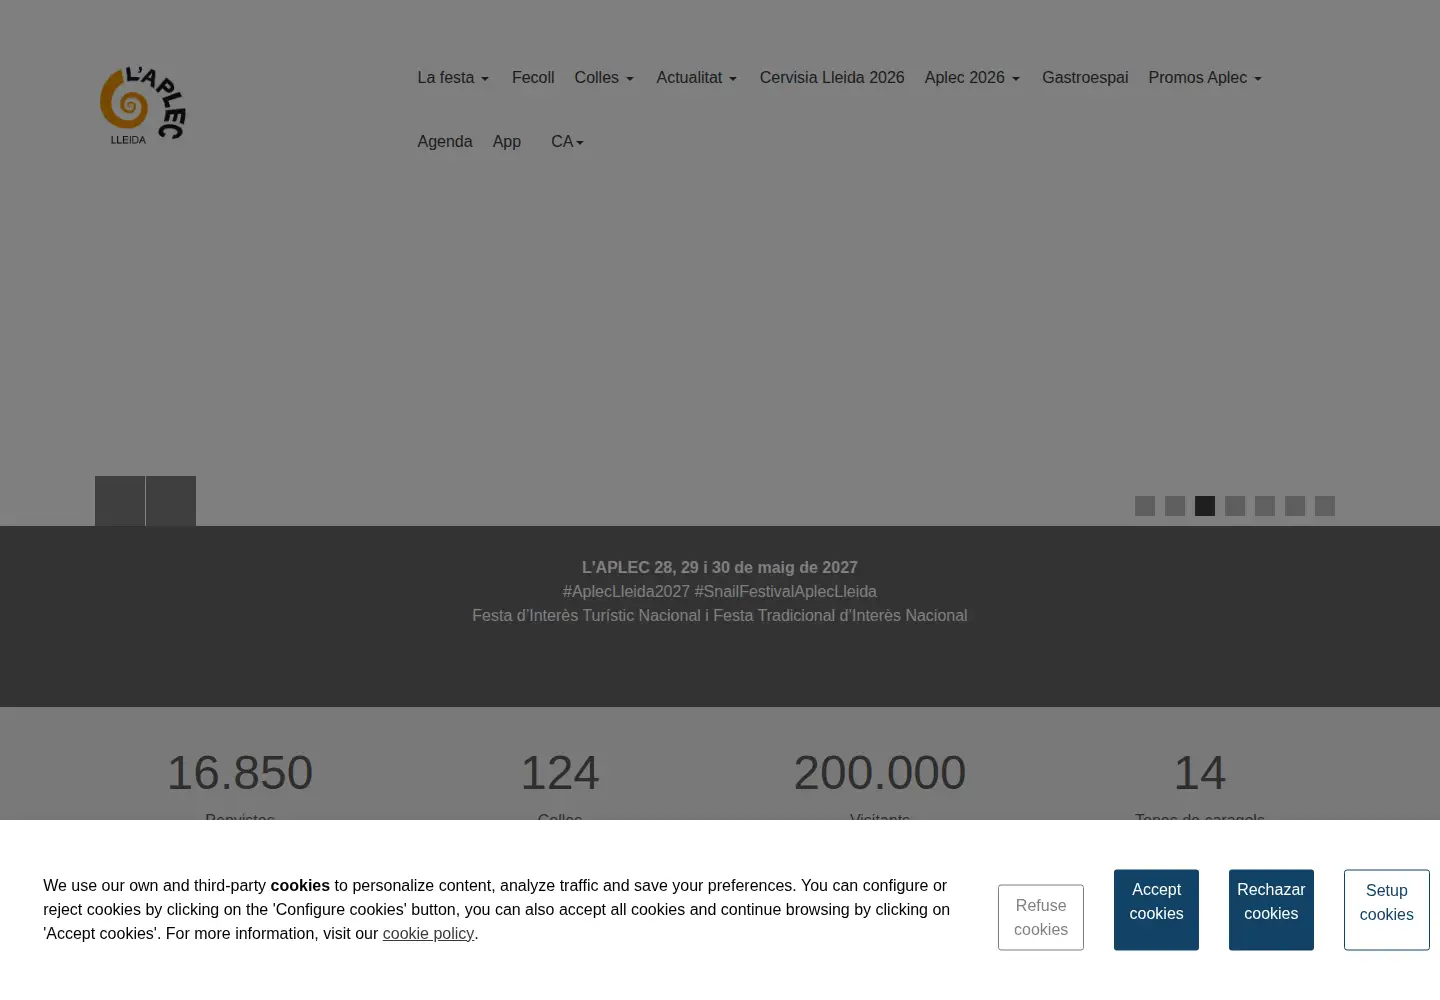
Task: Switch to the fourth carousel slide indicator
Action: pyautogui.click(x=1235, y=506)
